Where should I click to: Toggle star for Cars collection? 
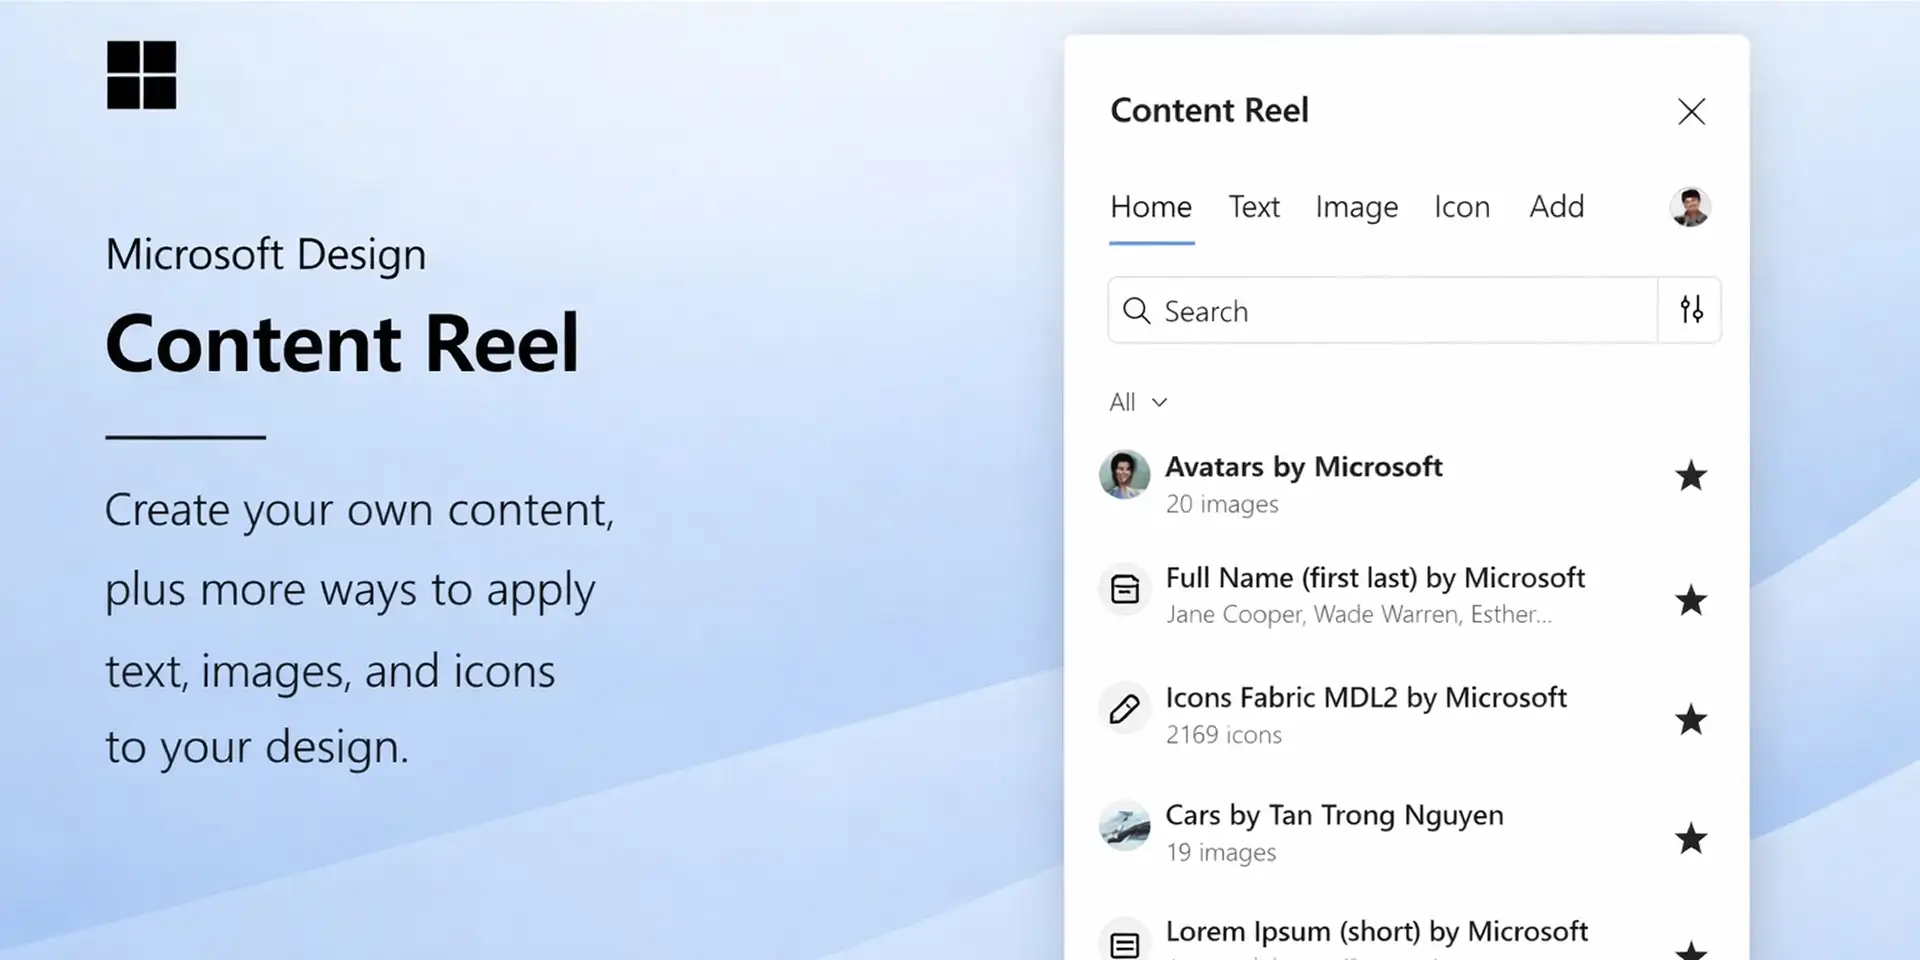(1691, 838)
